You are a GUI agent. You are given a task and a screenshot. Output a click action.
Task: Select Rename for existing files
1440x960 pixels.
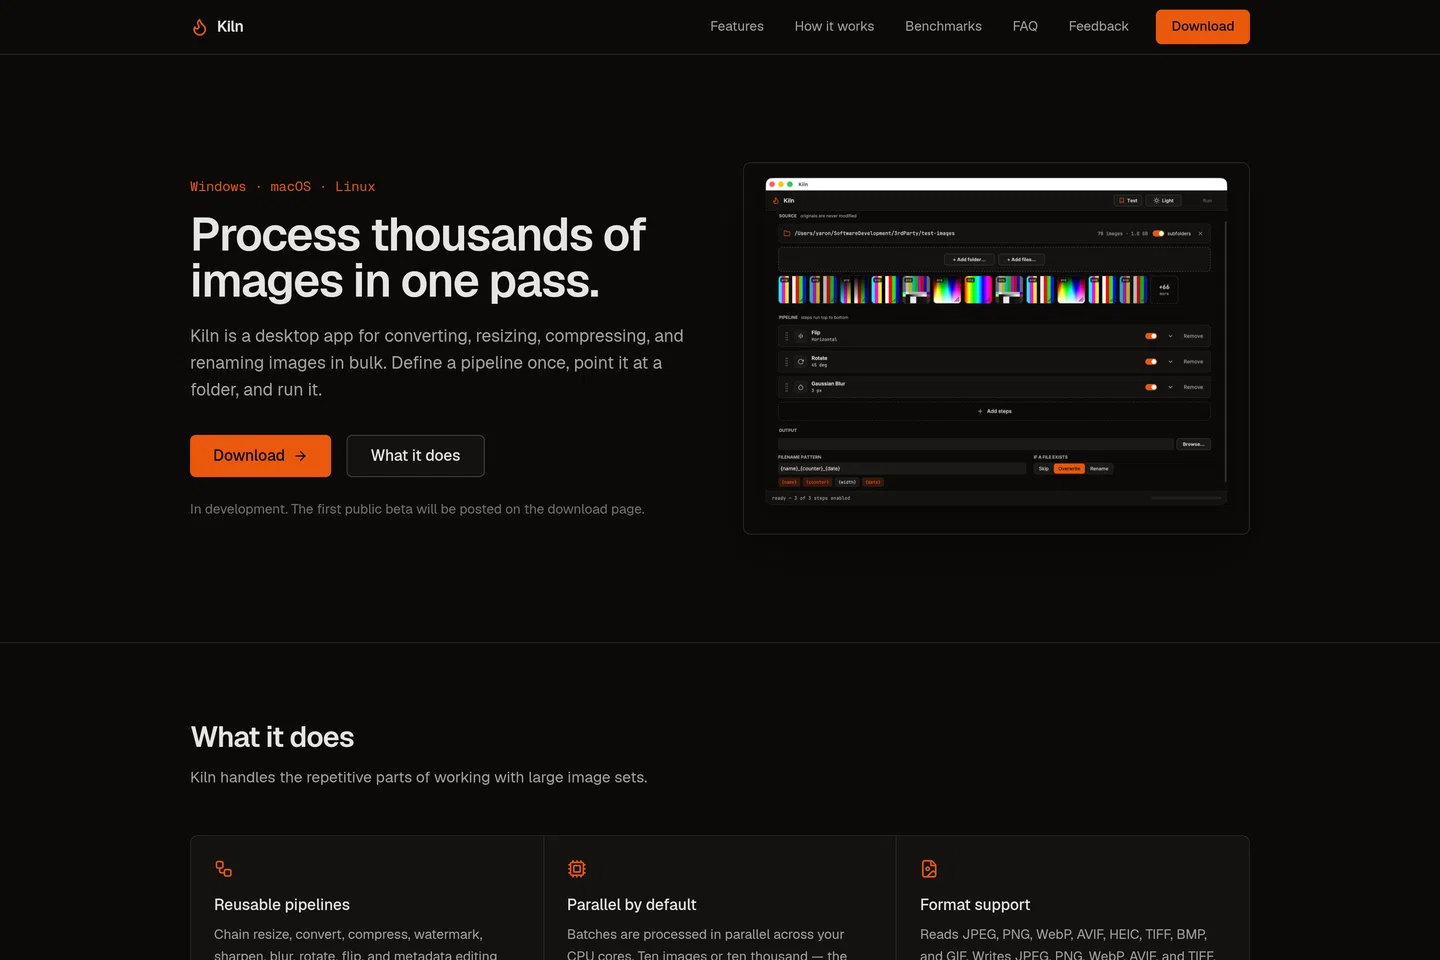(x=1099, y=468)
